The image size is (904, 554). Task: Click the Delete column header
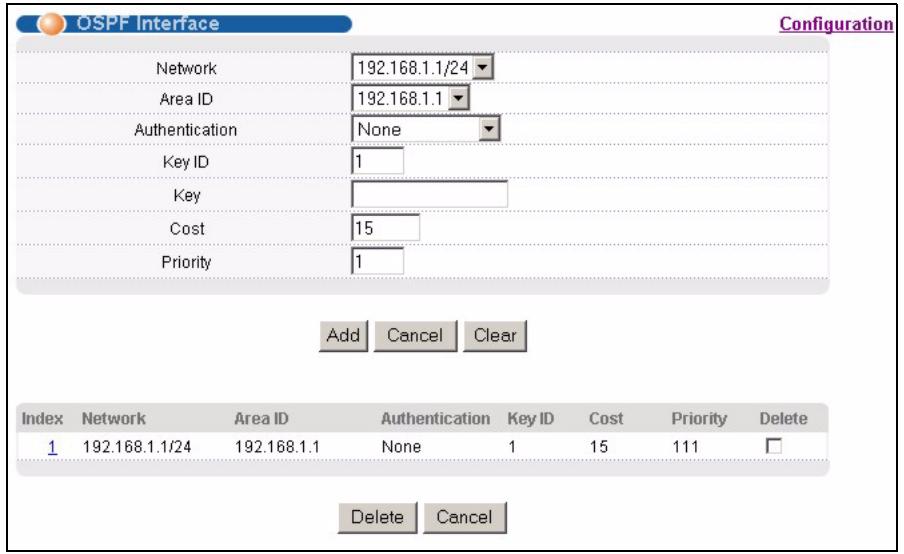point(783,419)
